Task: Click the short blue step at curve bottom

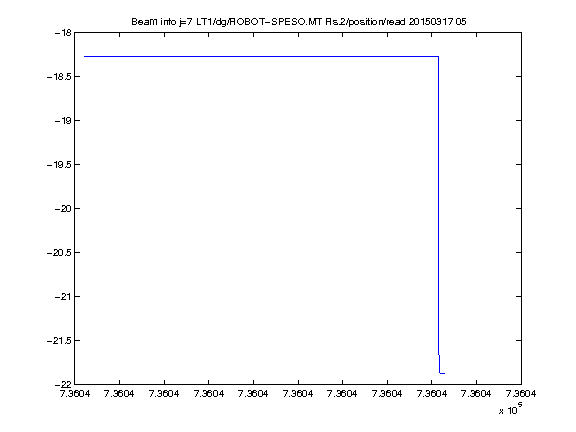Action: (442, 373)
